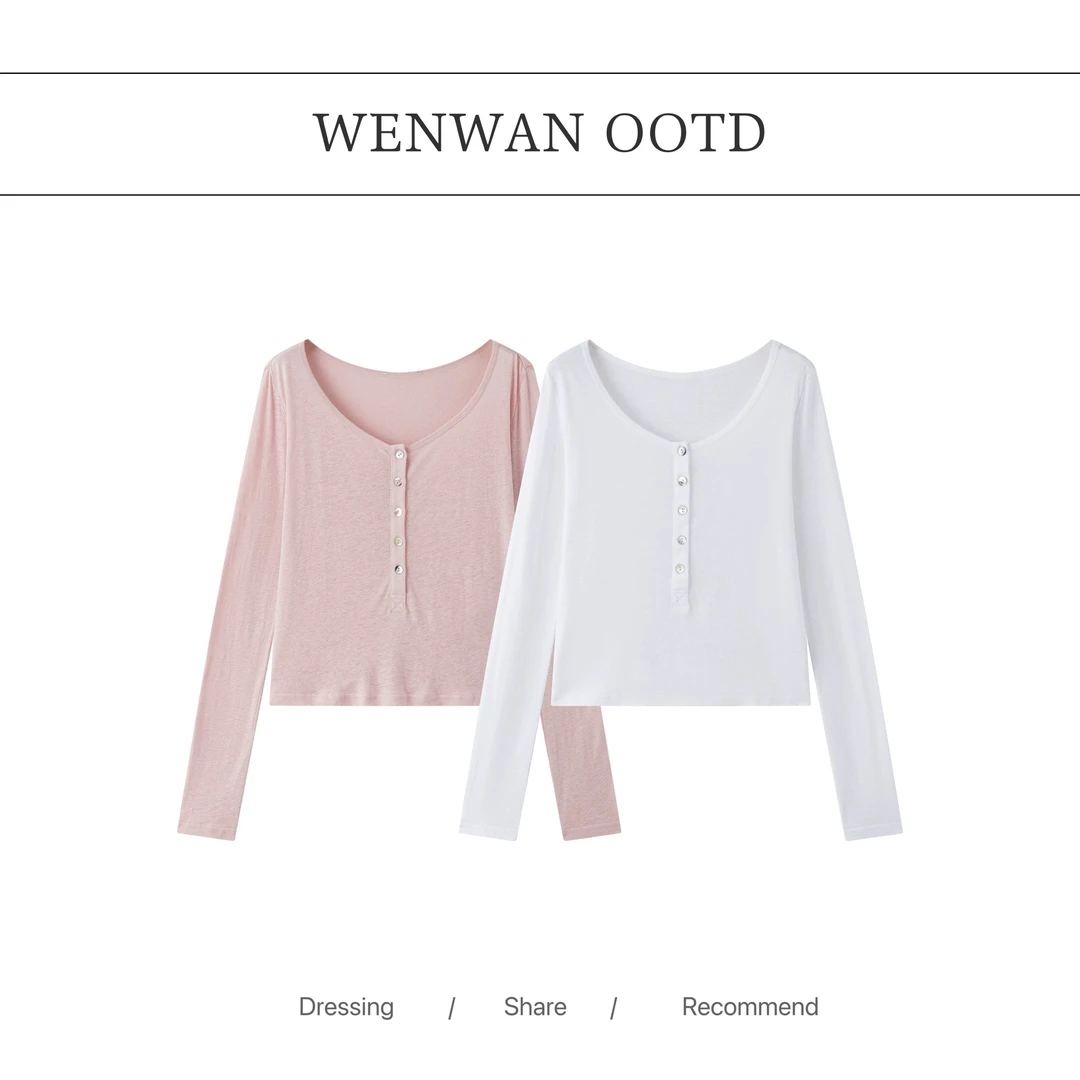Click the bottom button on pink shirt
The width and height of the screenshot is (1080, 1080).
pyautogui.click(x=399, y=569)
